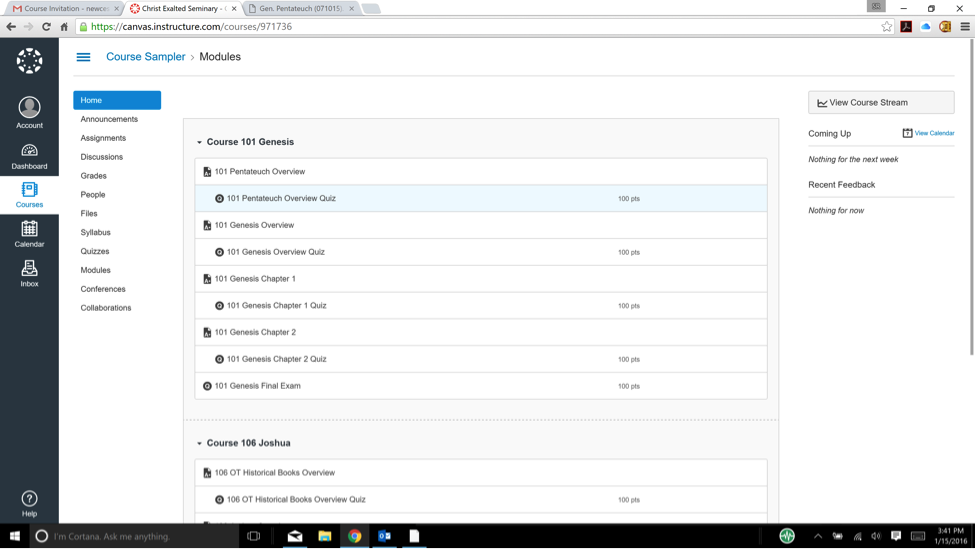Open Collaborations in course navigation
Viewport: 975px width, 549px height.
tap(106, 308)
